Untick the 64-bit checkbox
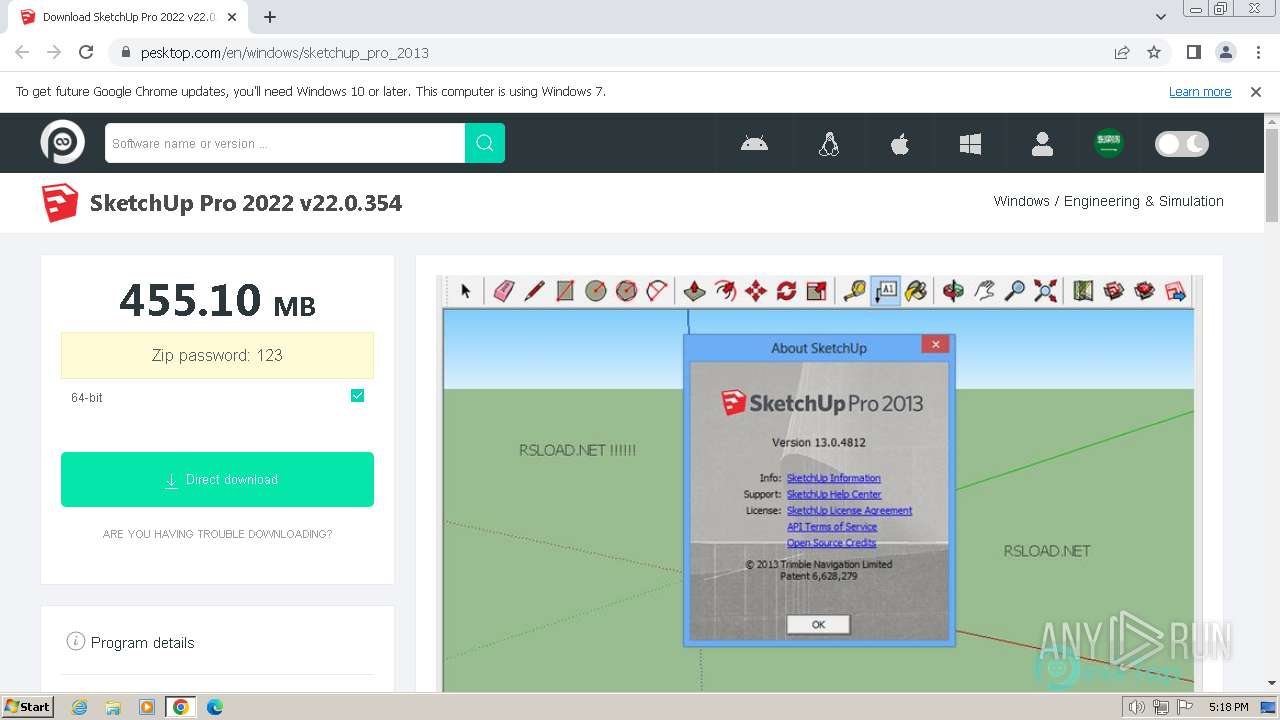 point(357,396)
